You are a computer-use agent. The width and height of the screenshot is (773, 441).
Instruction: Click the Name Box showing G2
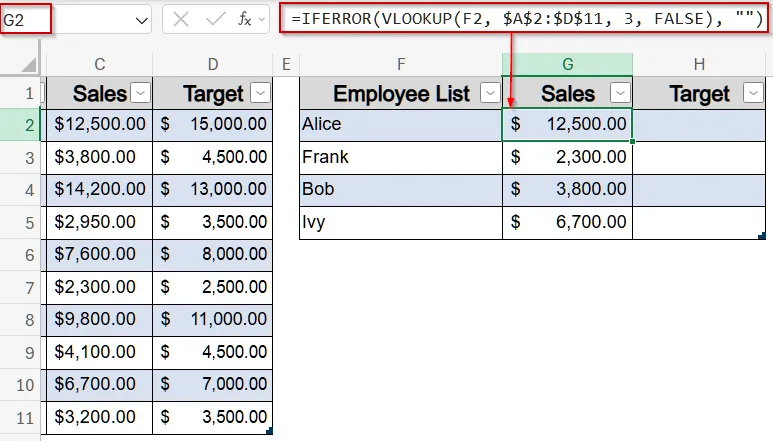(x=26, y=20)
